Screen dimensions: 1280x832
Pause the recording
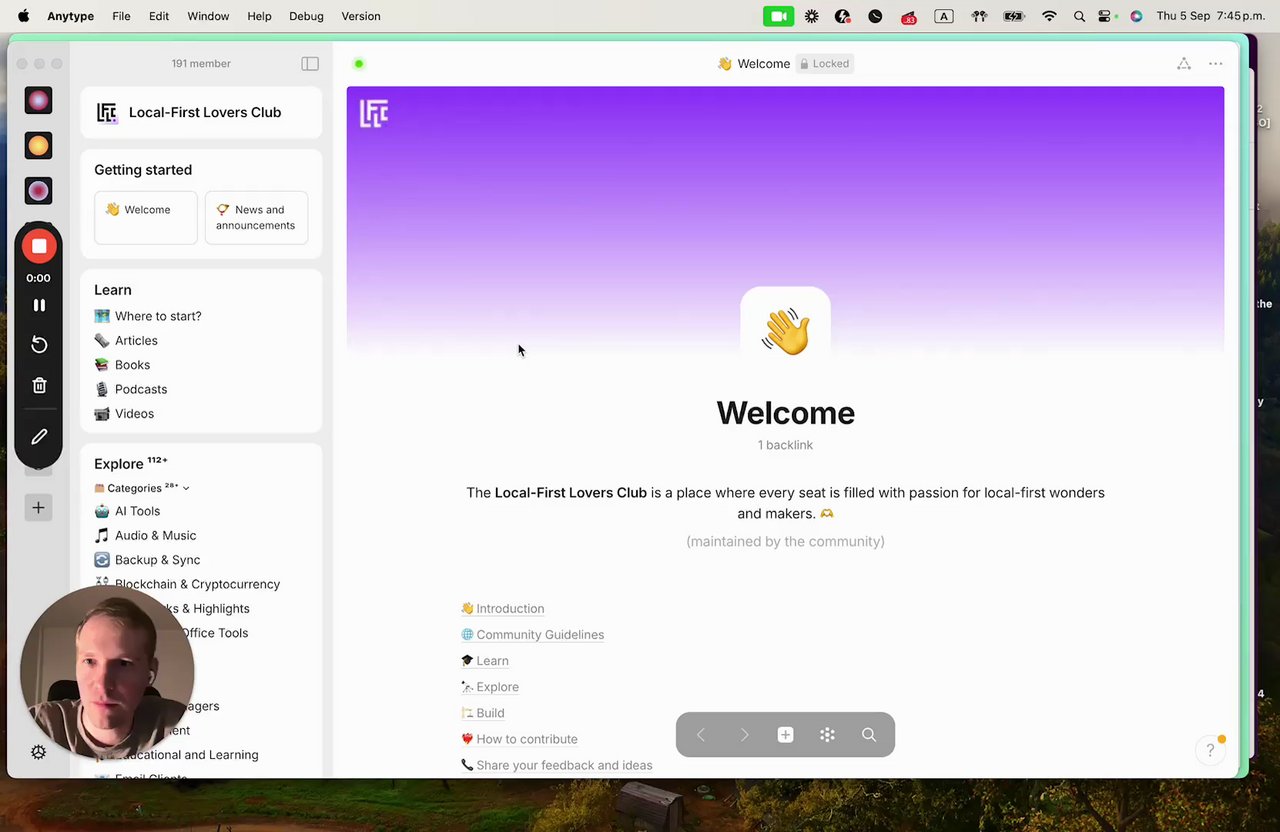point(39,305)
